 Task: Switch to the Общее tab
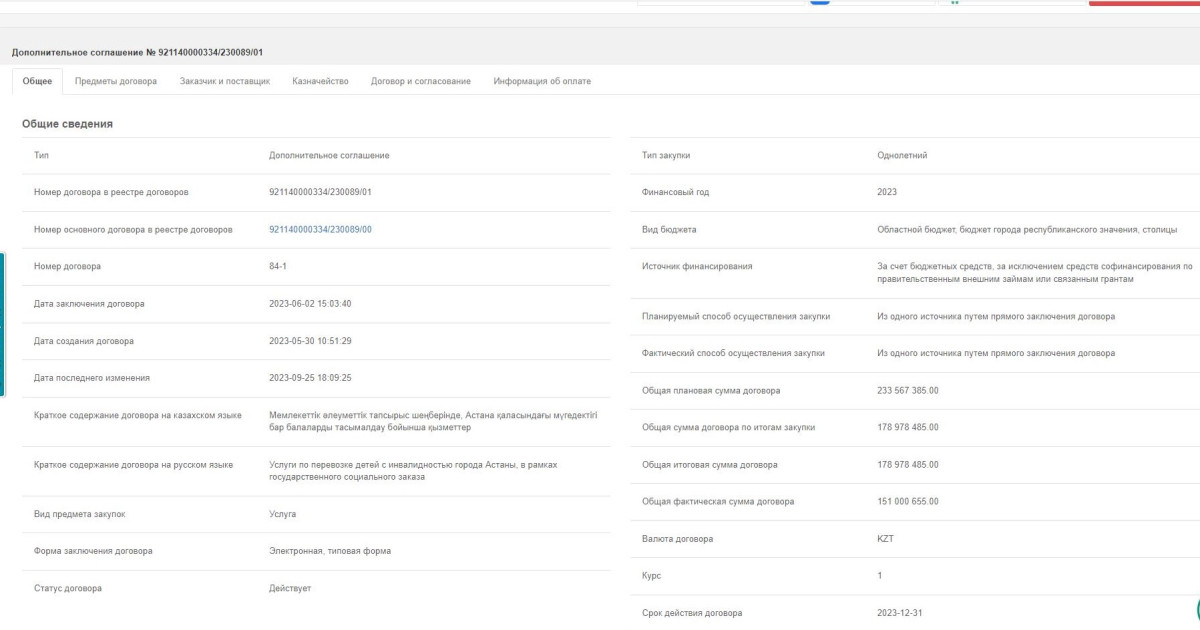point(37,81)
